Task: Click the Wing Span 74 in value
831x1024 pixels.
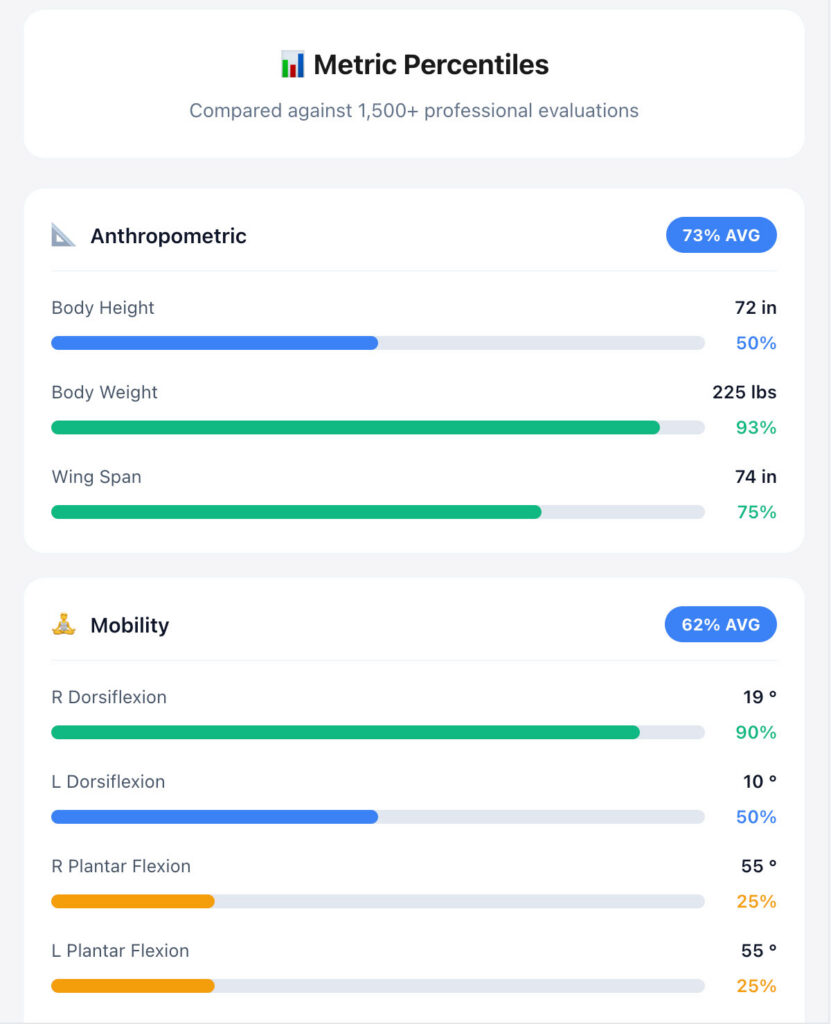Action: pyautogui.click(x=756, y=477)
